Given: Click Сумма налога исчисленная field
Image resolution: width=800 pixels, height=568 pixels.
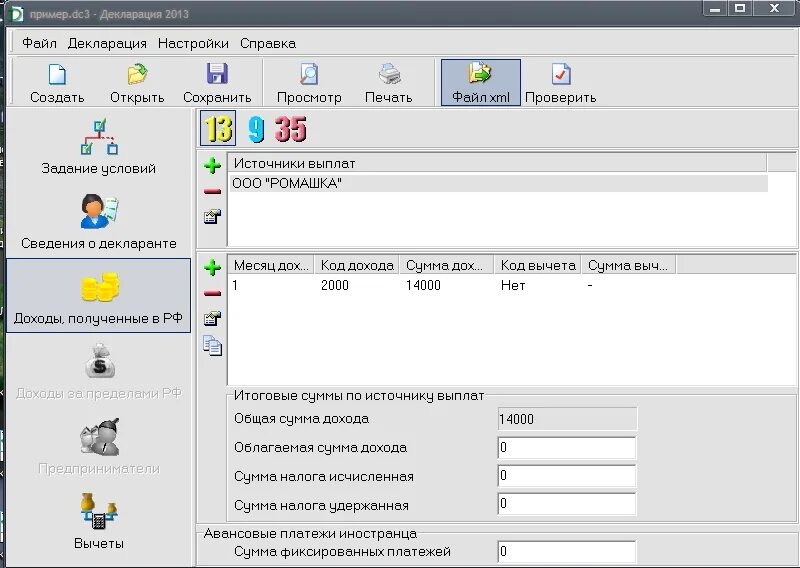Looking at the screenshot, I should (x=567, y=476).
